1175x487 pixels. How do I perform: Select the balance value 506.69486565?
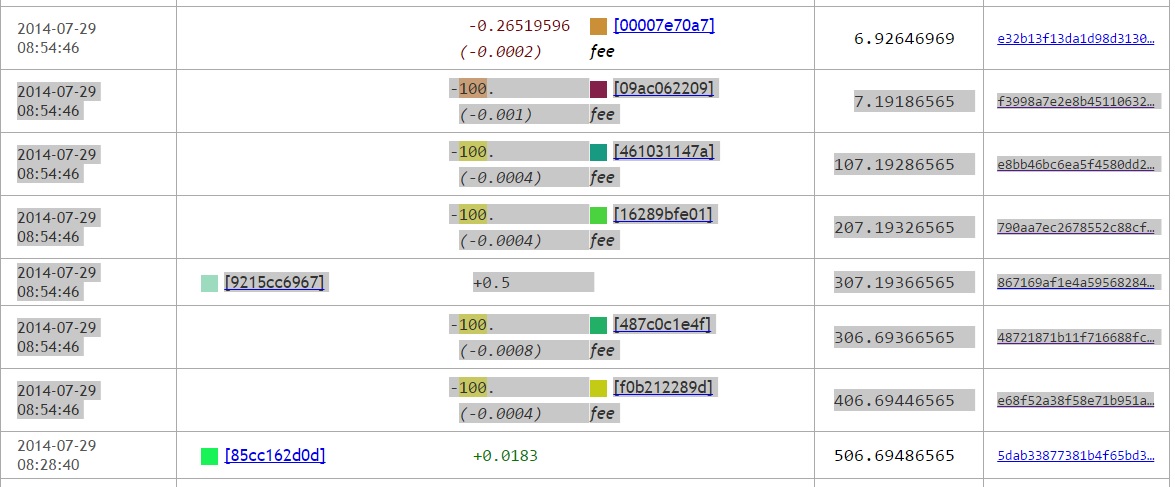tap(894, 455)
